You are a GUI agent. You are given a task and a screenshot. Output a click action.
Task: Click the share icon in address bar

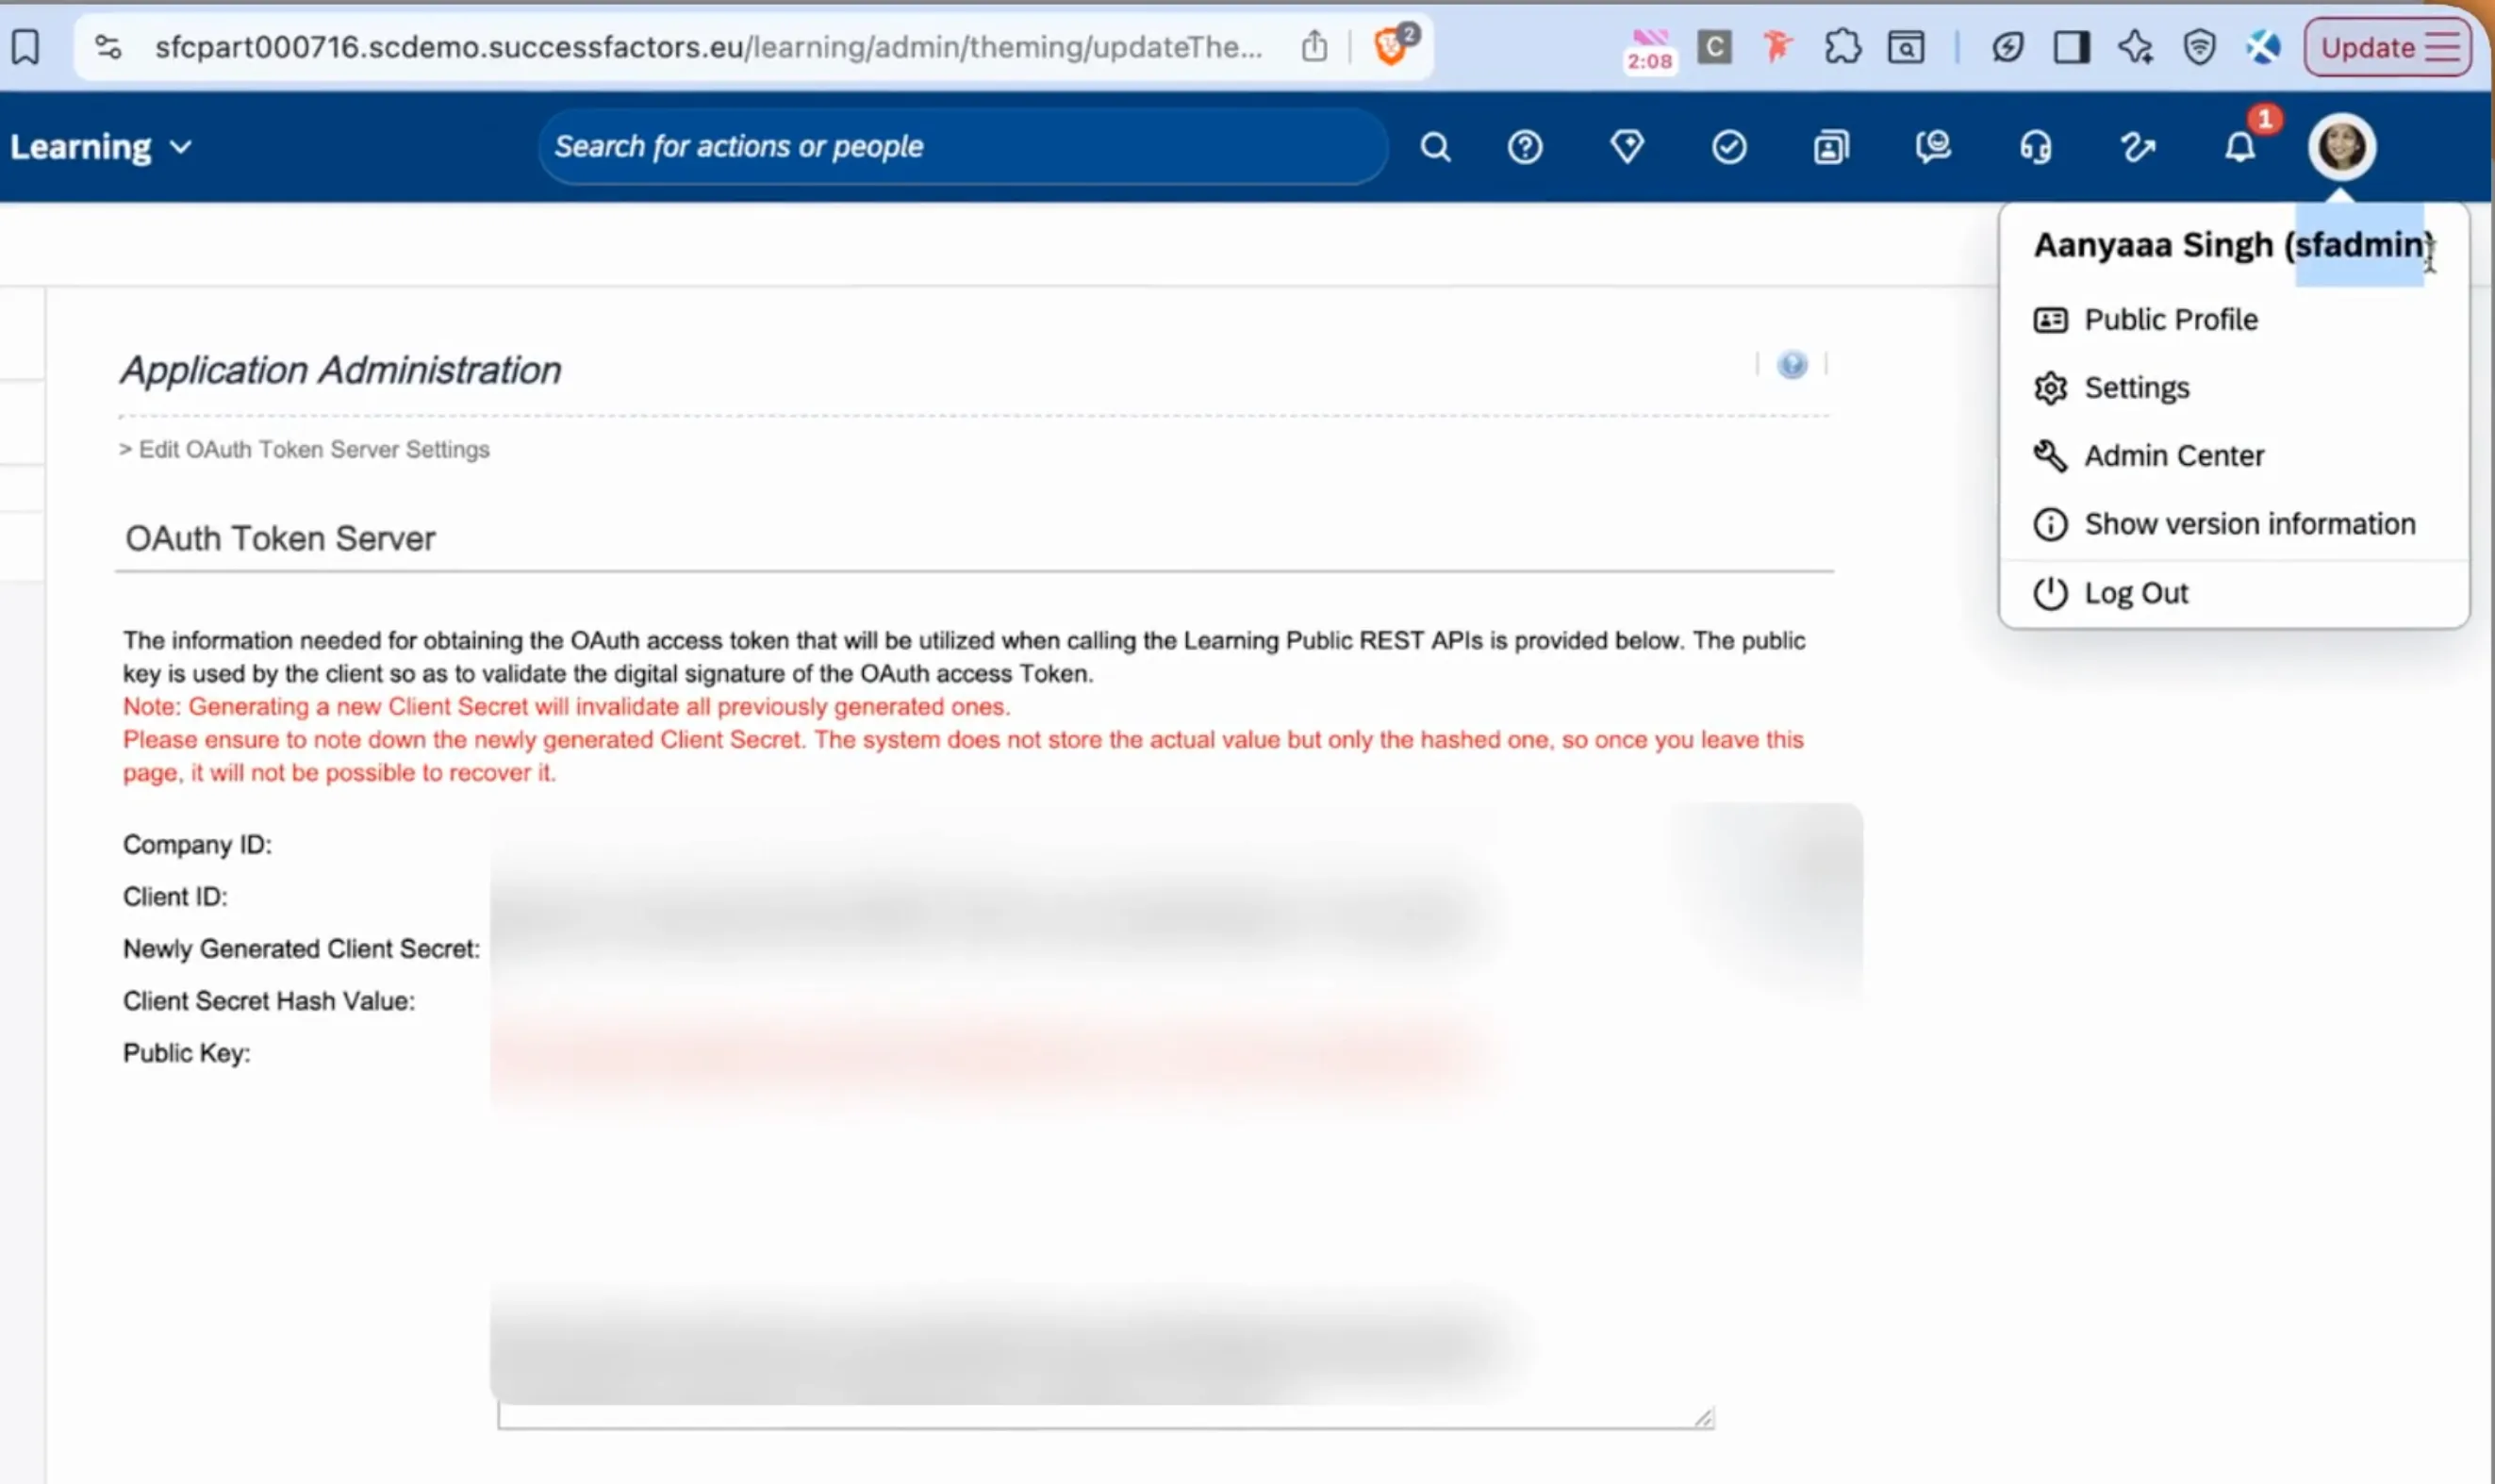pyautogui.click(x=1314, y=46)
